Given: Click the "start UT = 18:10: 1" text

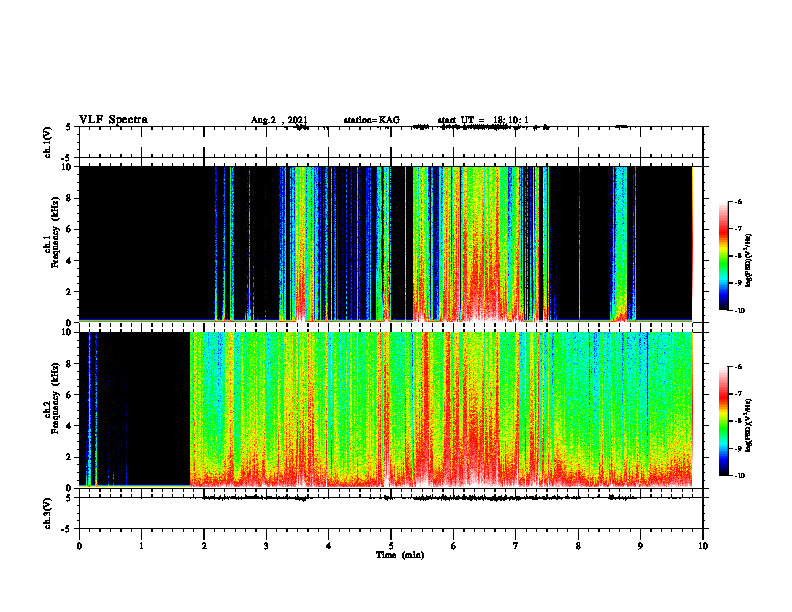Looking at the screenshot, I should (483, 120).
